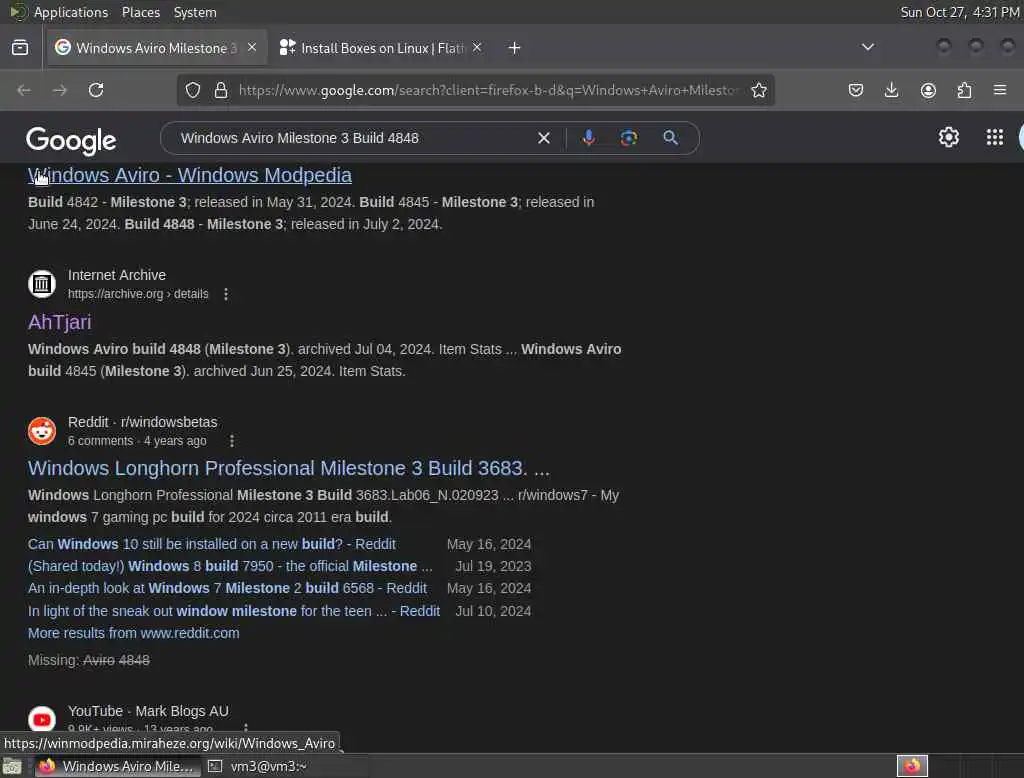Open Windows 7 Milestone 2 build 6568 link
This screenshot has width=1024, height=778.
(227, 588)
